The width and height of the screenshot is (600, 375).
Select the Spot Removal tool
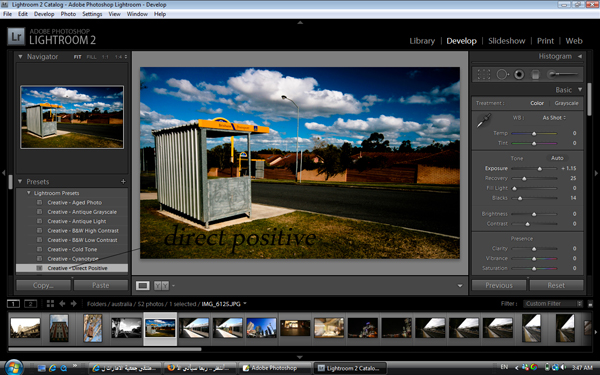(x=502, y=74)
